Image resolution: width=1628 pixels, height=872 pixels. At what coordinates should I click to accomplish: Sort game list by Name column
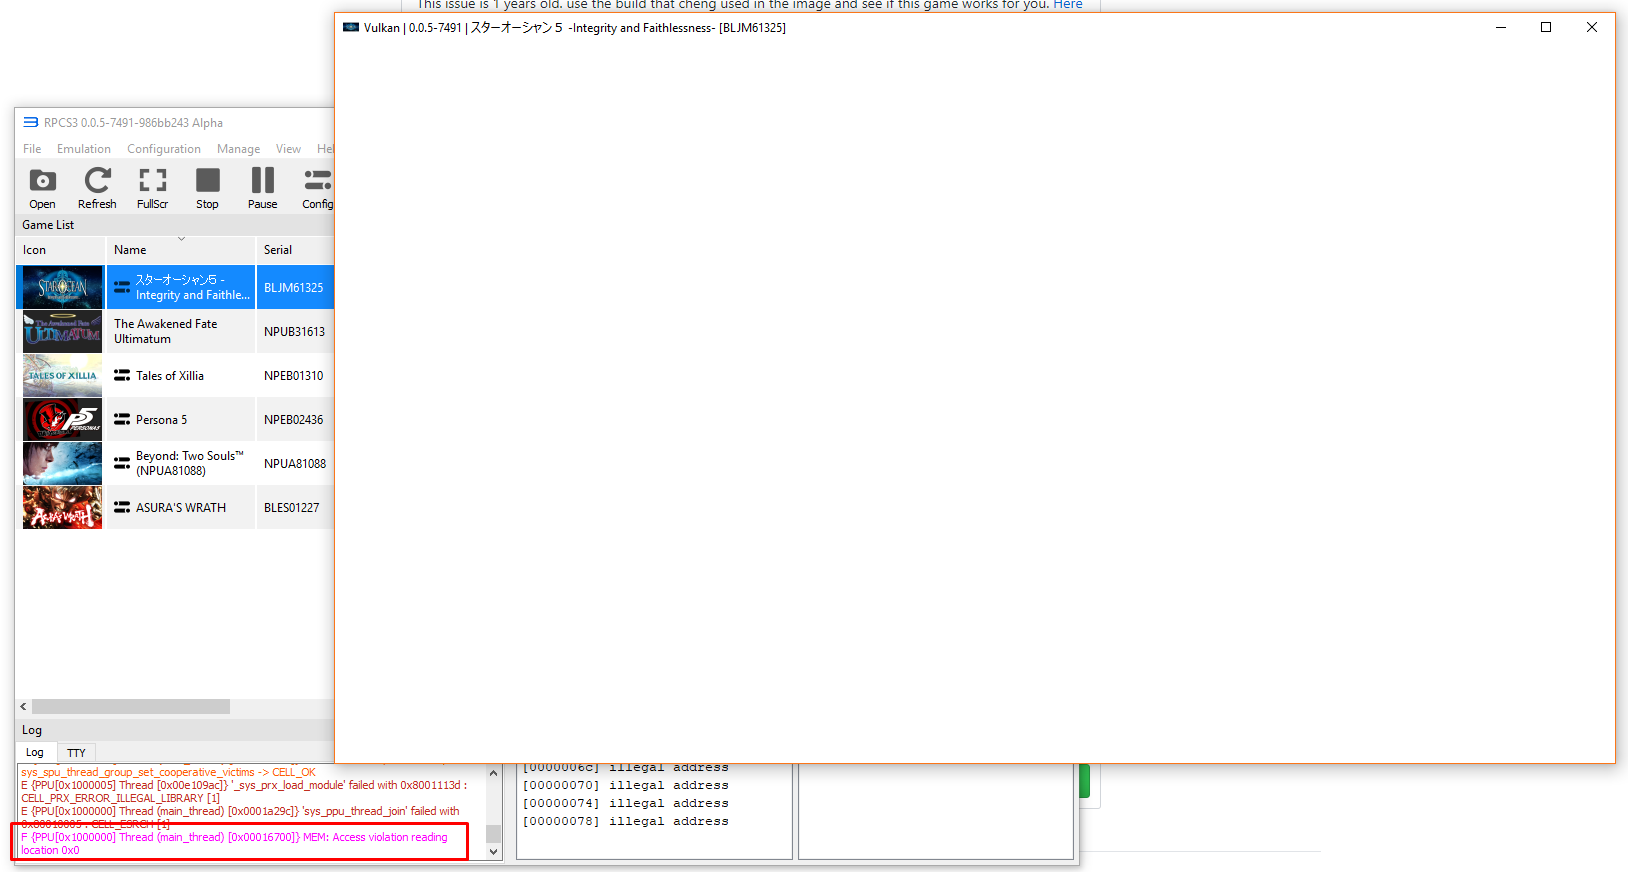click(180, 250)
